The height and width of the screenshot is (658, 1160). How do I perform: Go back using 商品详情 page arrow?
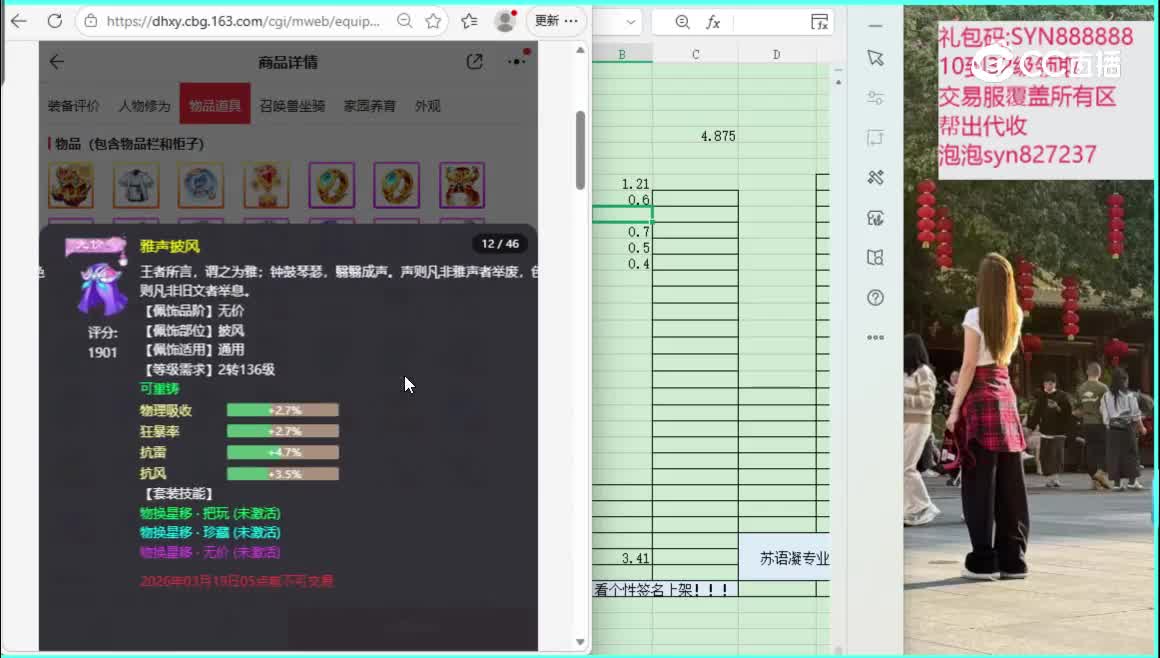[57, 62]
